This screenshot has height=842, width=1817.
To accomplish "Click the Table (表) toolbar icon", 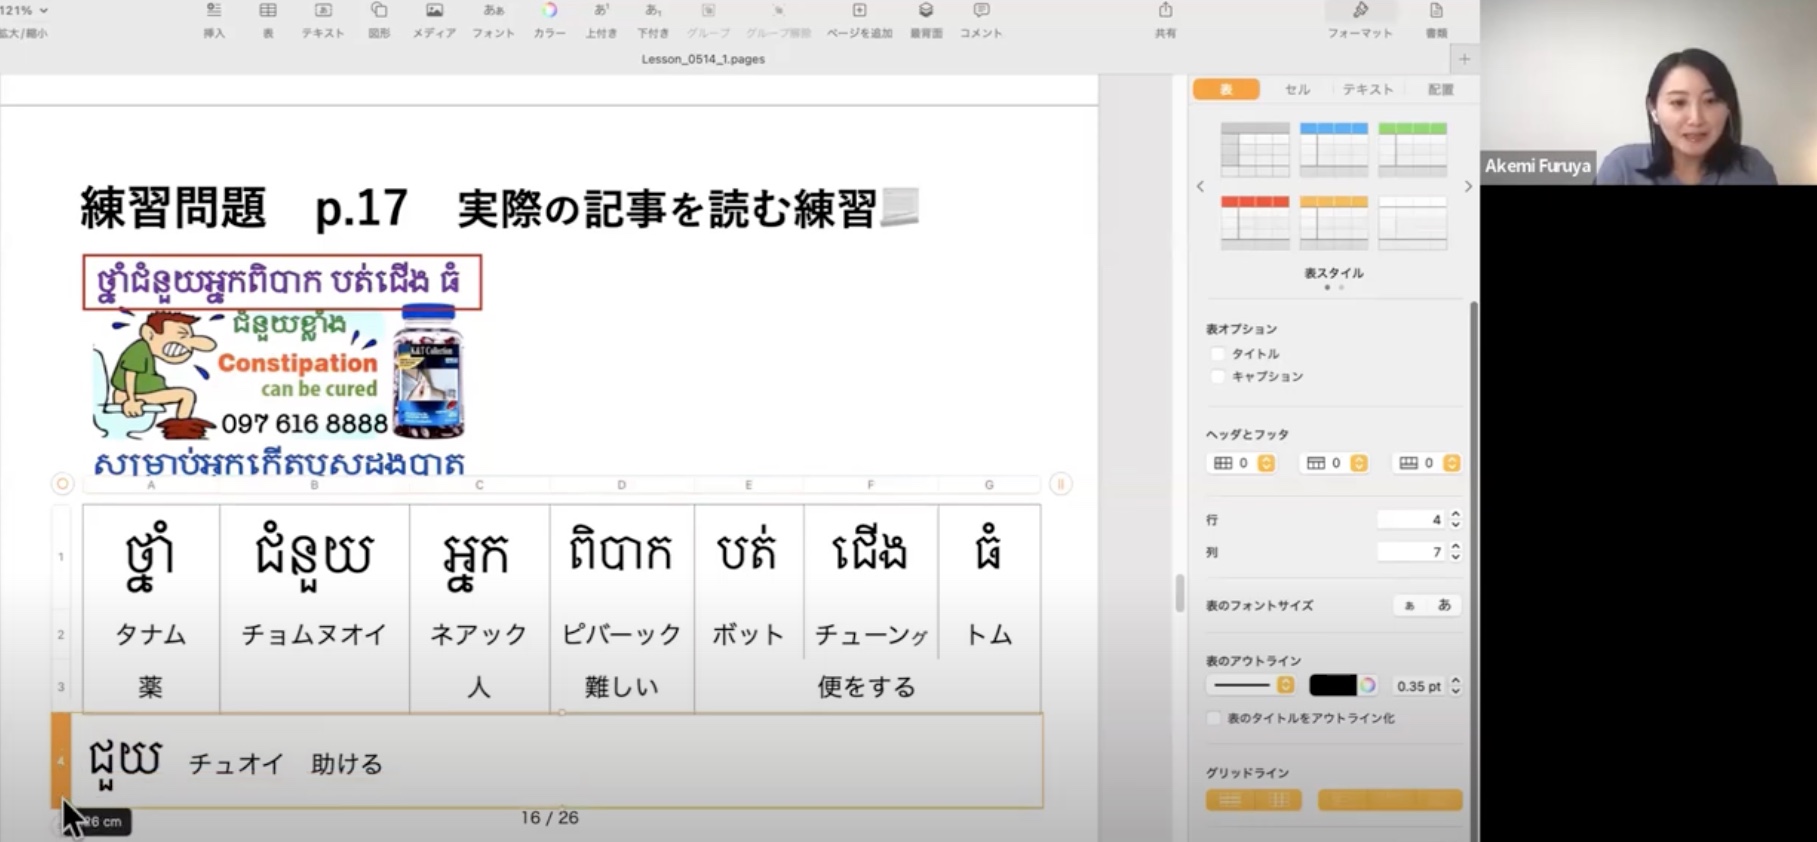I will click(x=268, y=12).
